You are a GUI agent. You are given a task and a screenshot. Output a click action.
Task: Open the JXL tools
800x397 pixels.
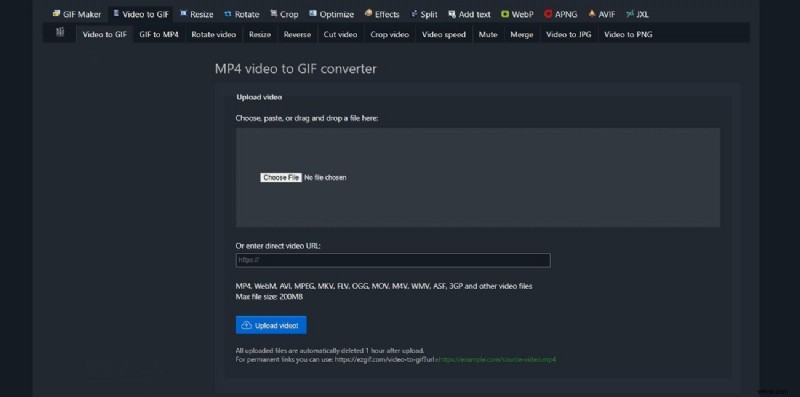pyautogui.click(x=637, y=14)
